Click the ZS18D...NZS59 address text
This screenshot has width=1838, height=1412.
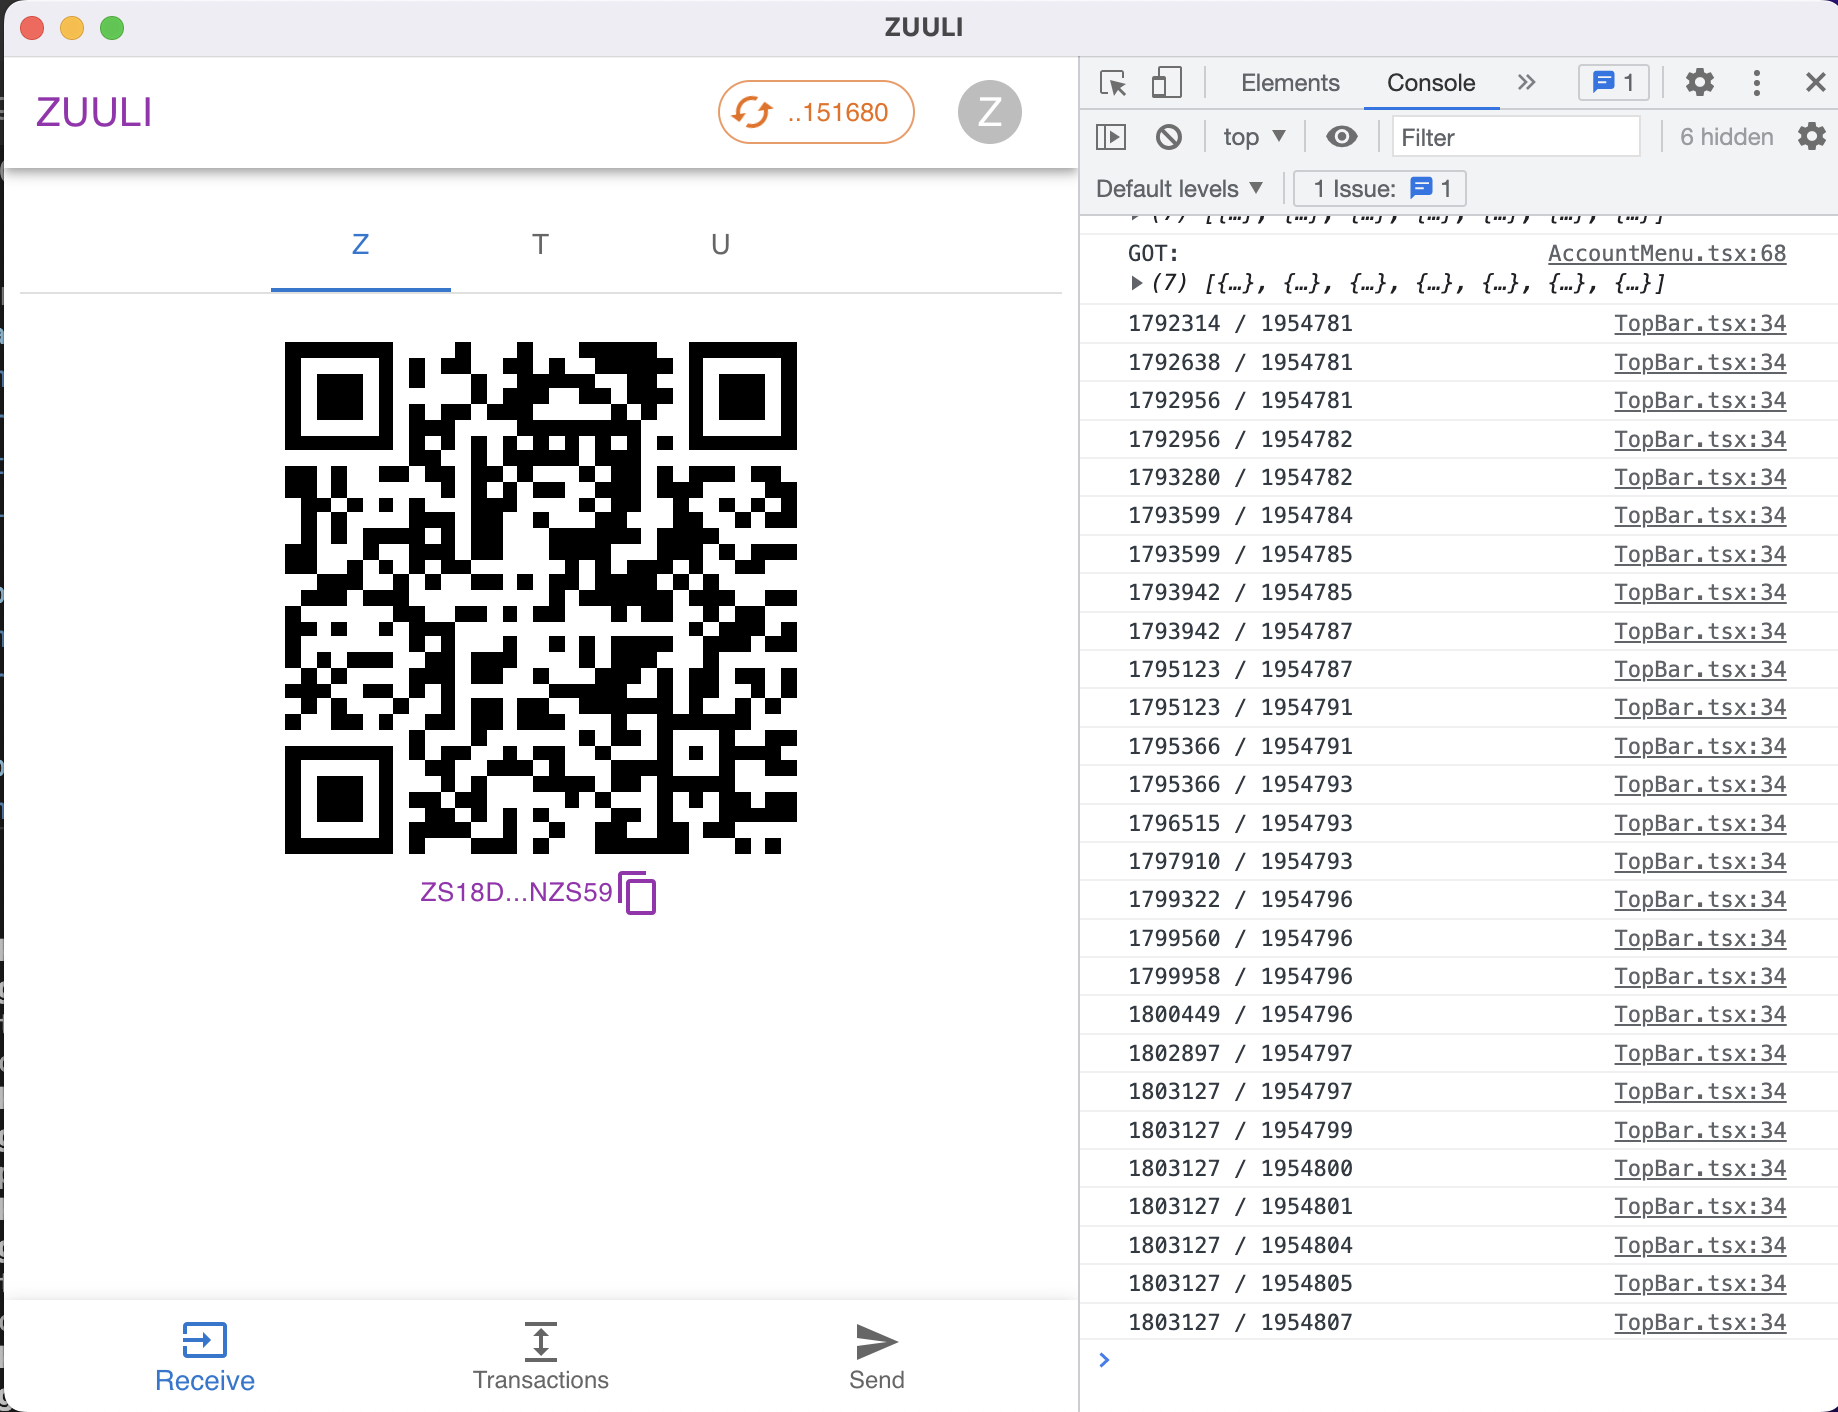coord(516,892)
